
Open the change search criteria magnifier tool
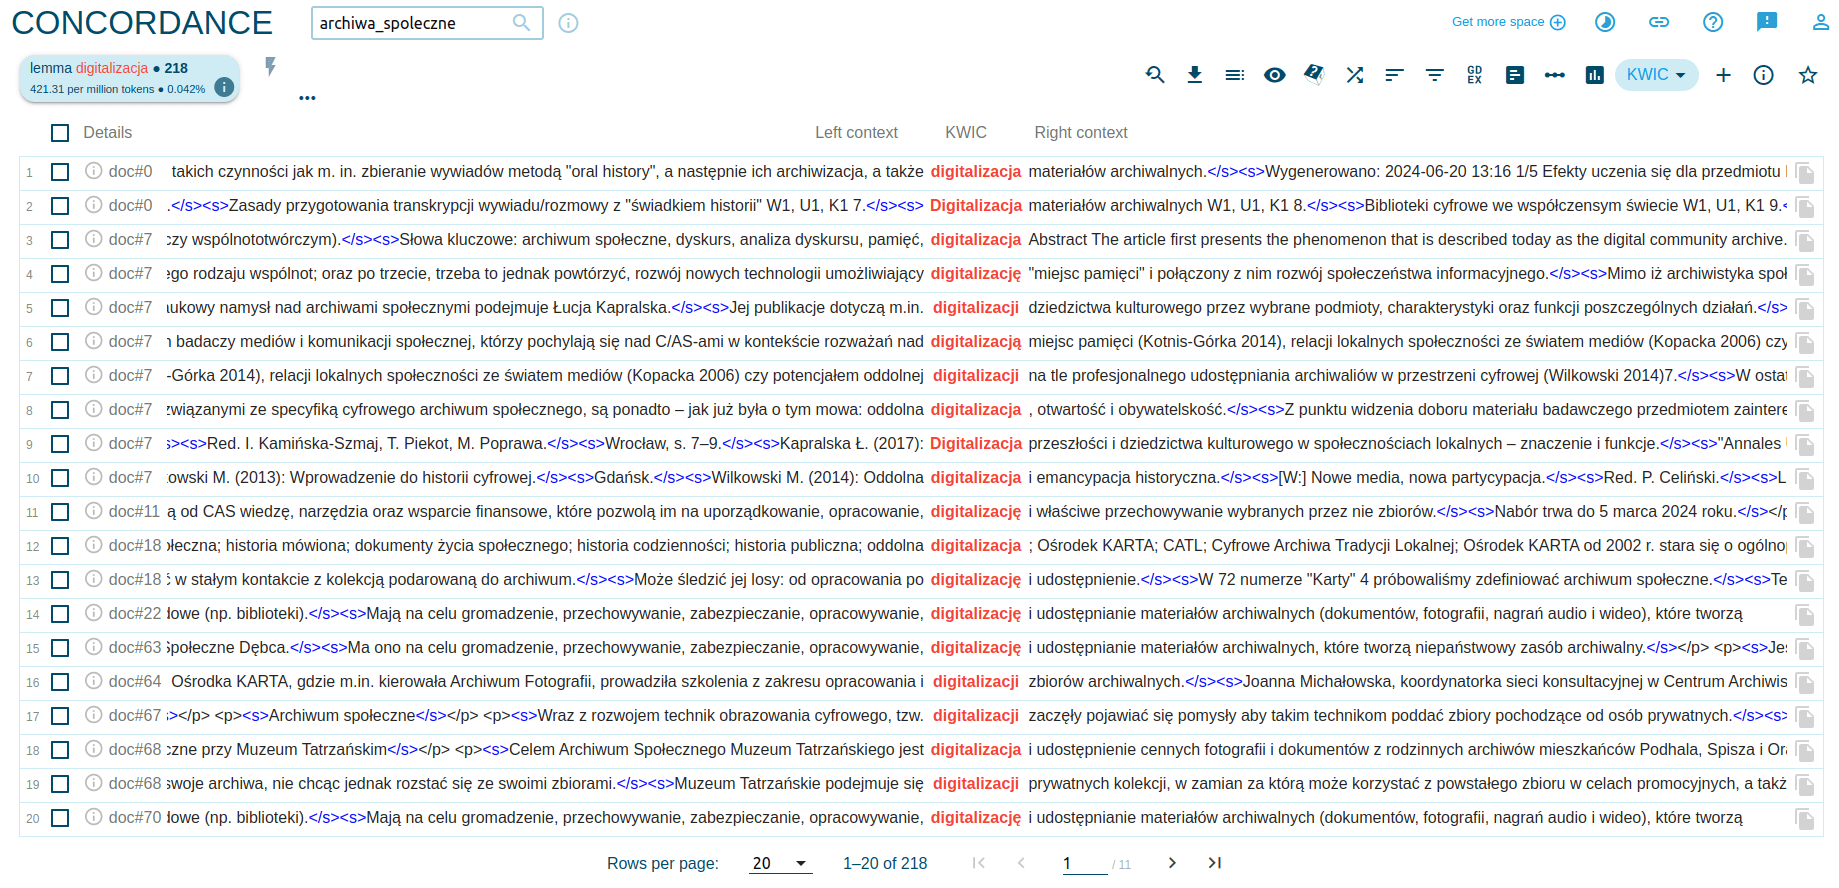pyautogui.click(x=1155, y=75)
